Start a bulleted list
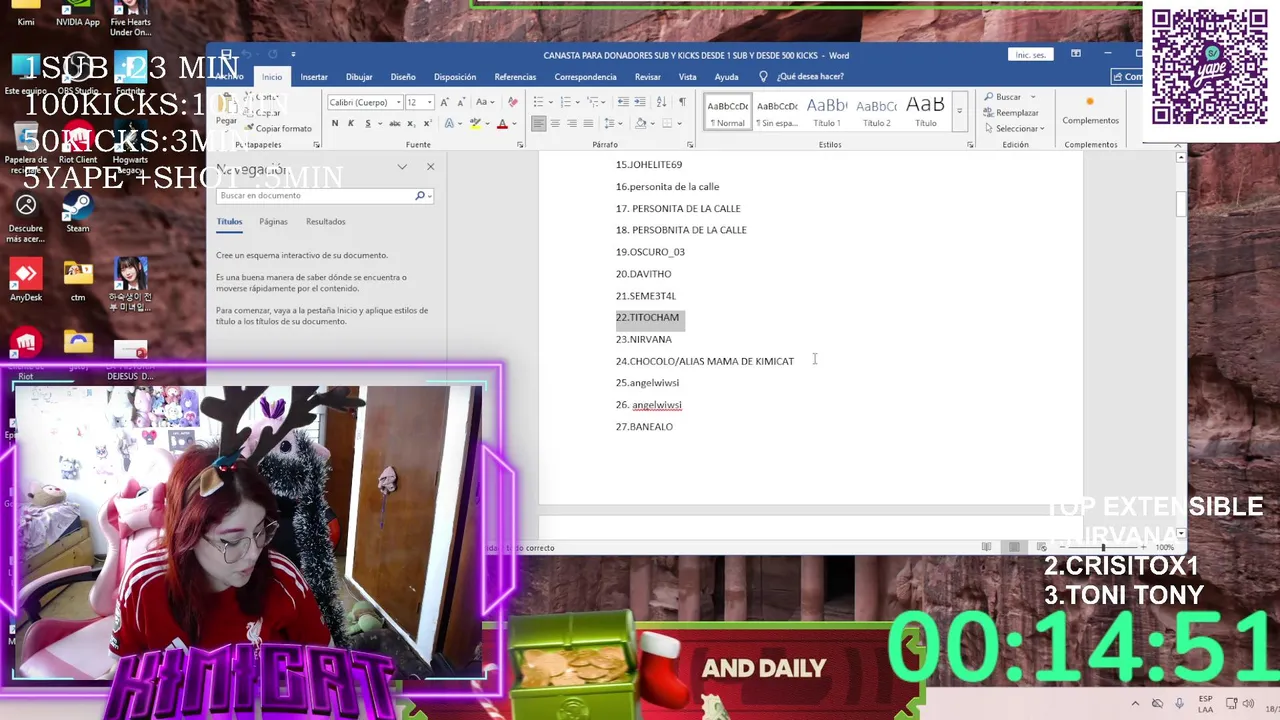Viewport: 1280px width, 720px height. coord(539,102)
